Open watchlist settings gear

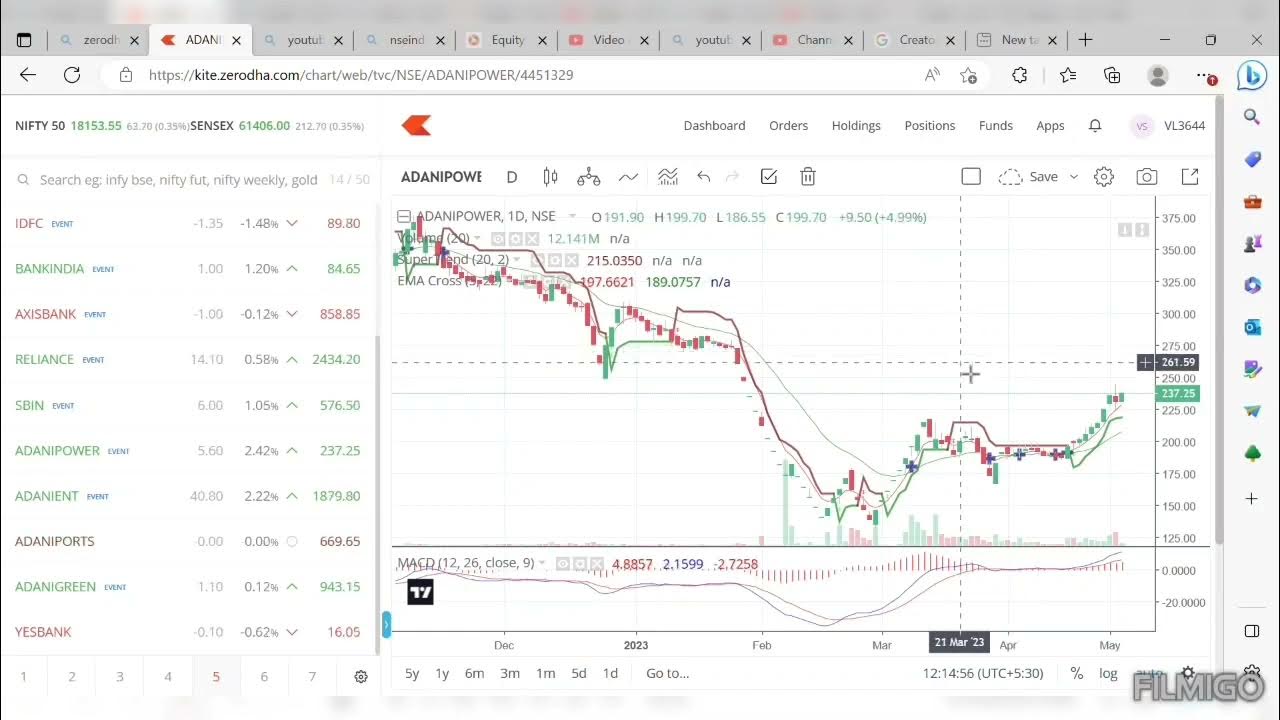click(361, 677)
